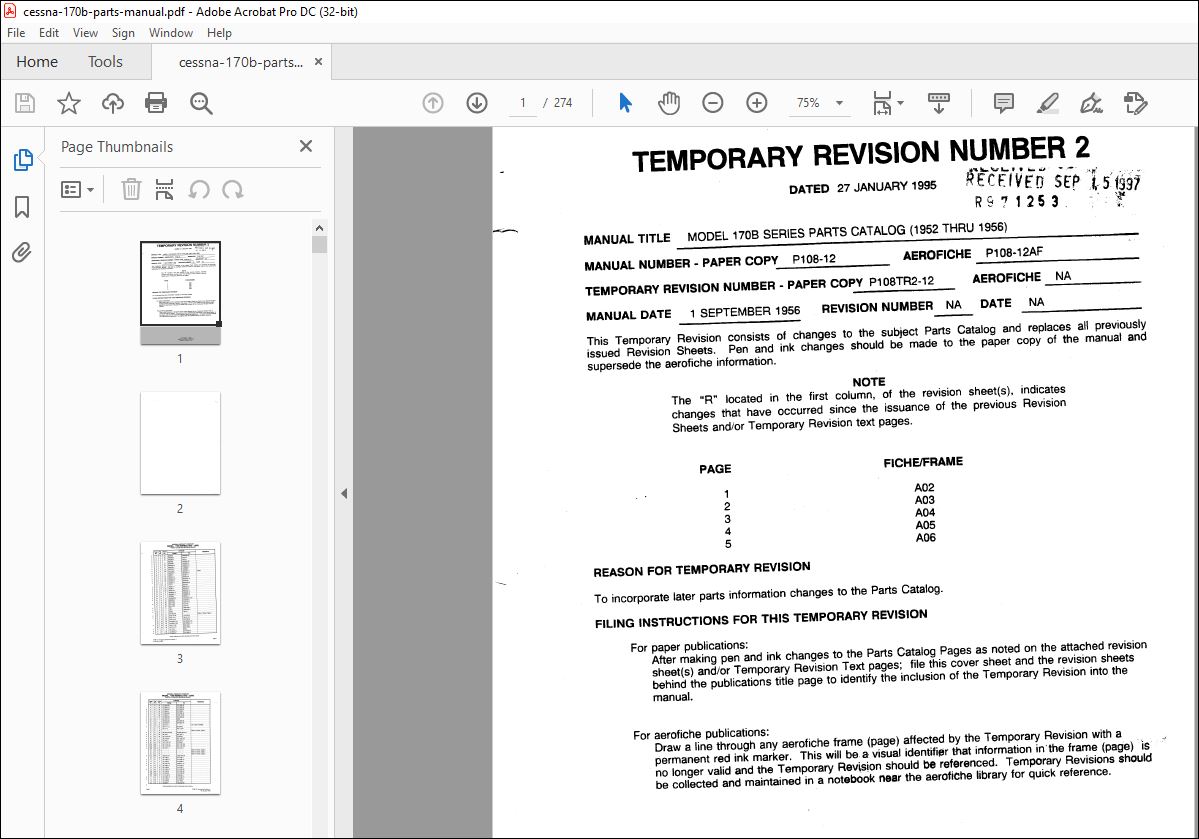Open the Window menu

(x=171, y=33)
